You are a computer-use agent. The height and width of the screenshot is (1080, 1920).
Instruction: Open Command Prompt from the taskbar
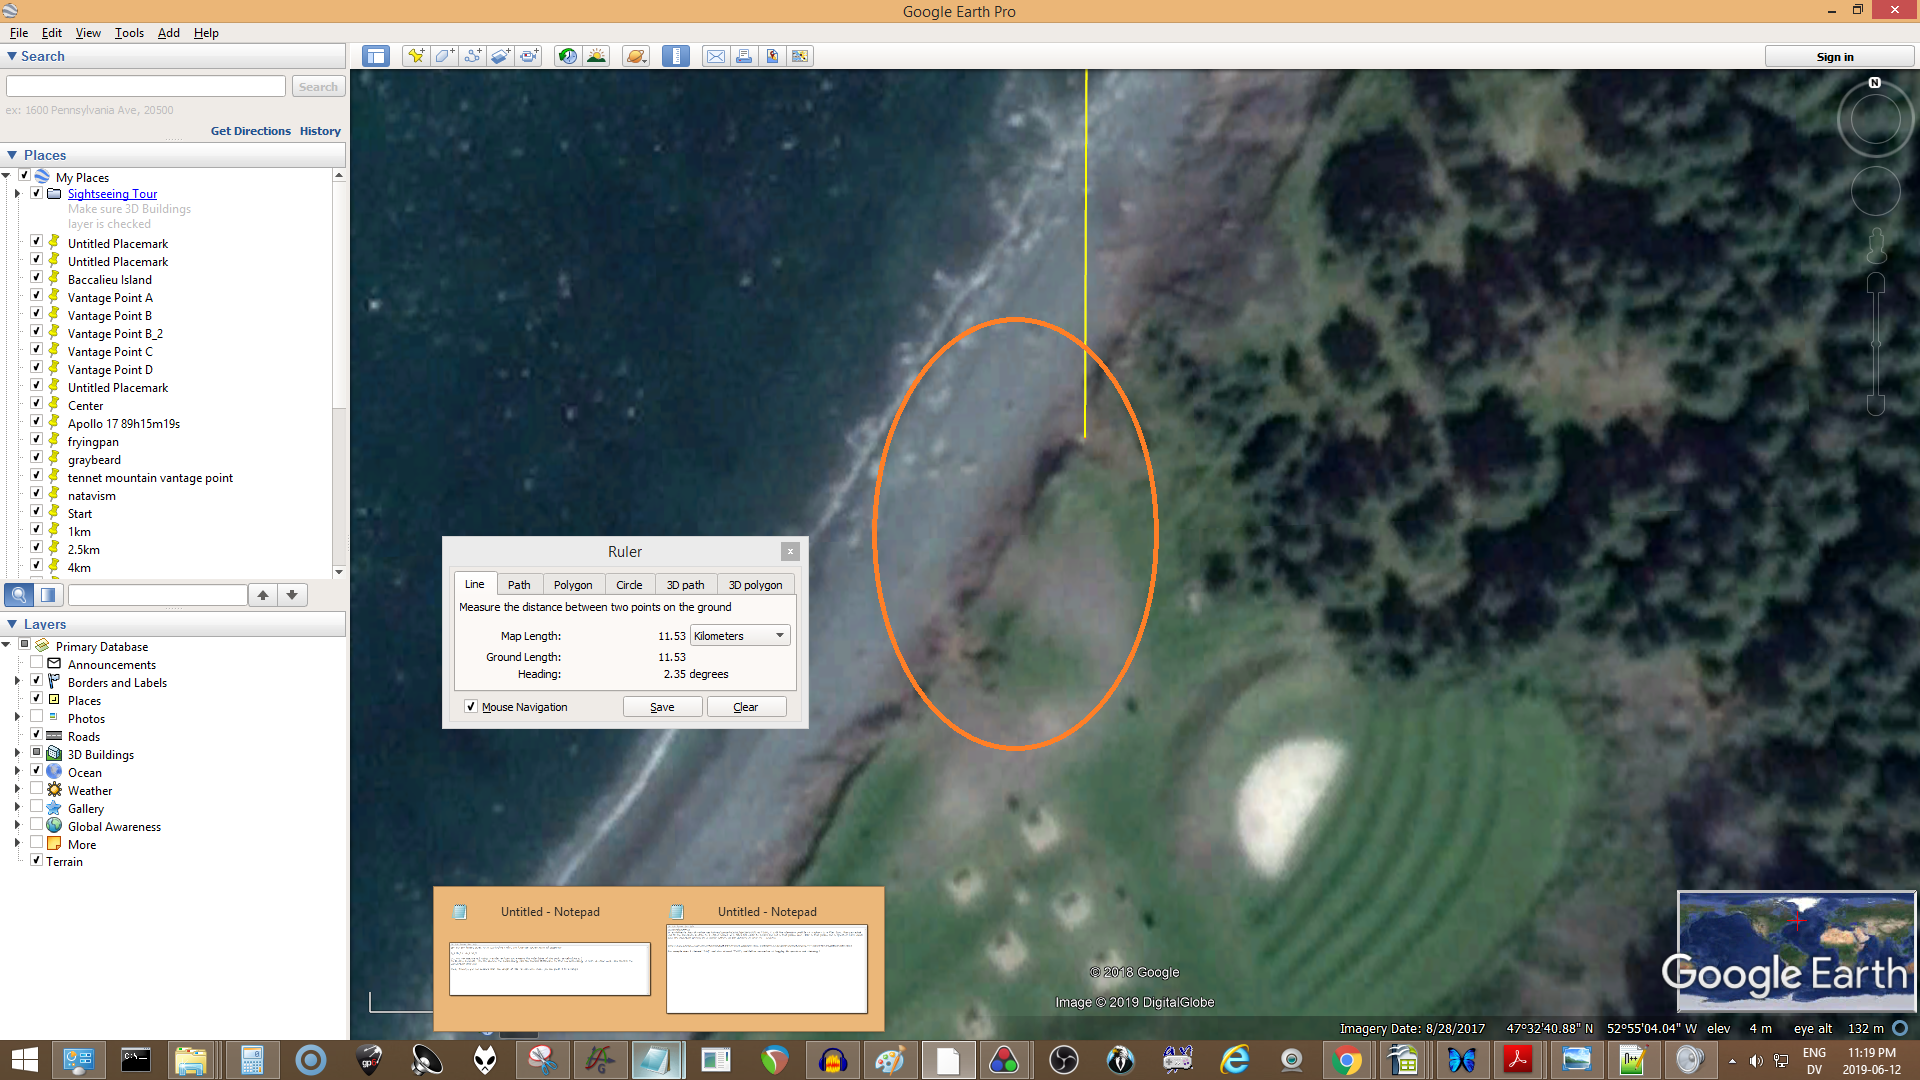(136, 1060)
